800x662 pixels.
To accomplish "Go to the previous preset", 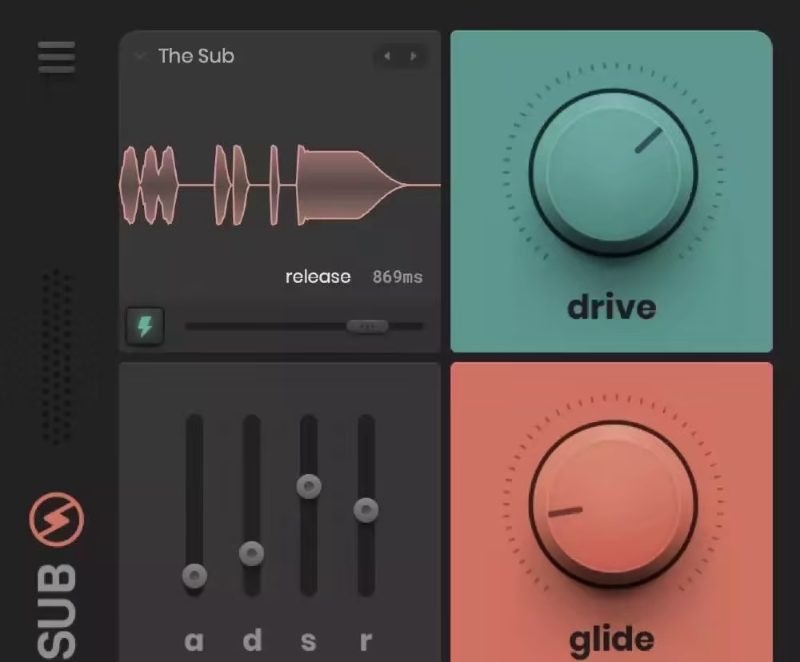I will pos(387,56).
